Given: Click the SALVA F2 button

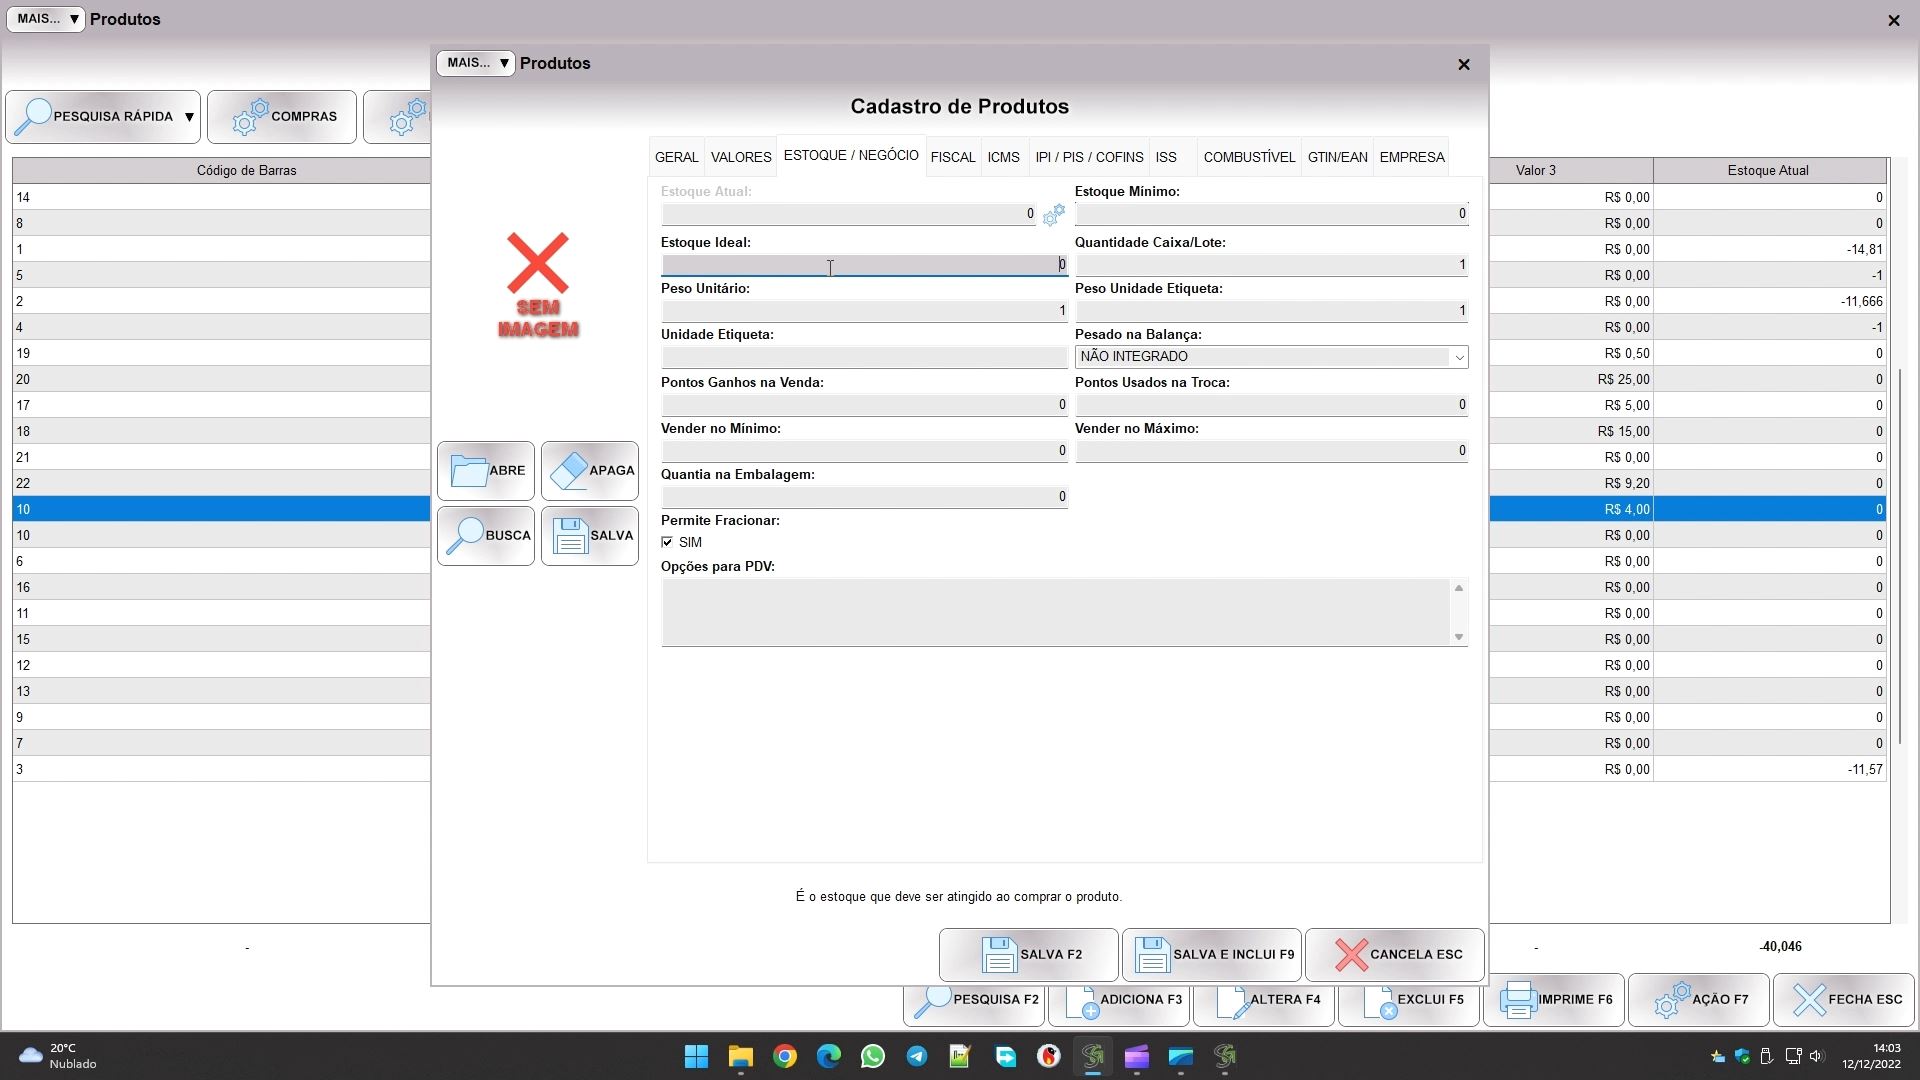Looking at the screenshot, I should (1028, 954).
